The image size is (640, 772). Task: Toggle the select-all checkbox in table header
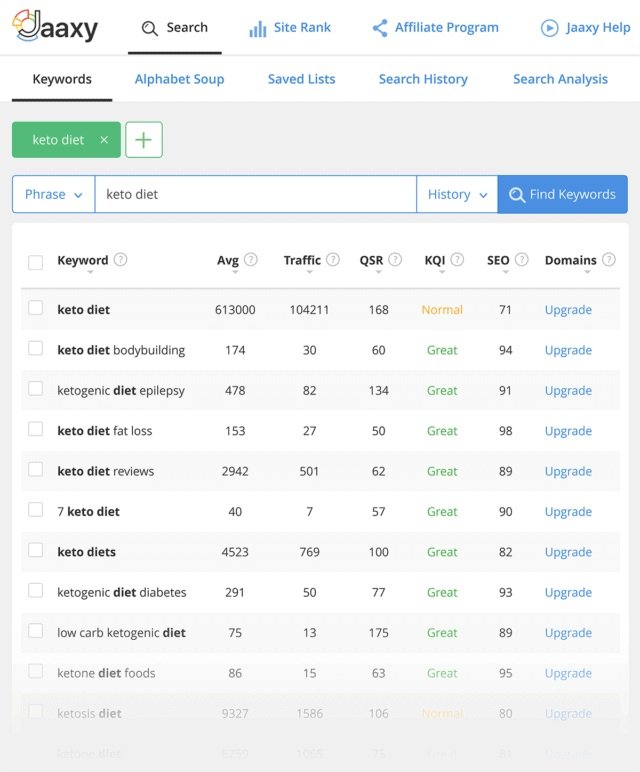36,262
